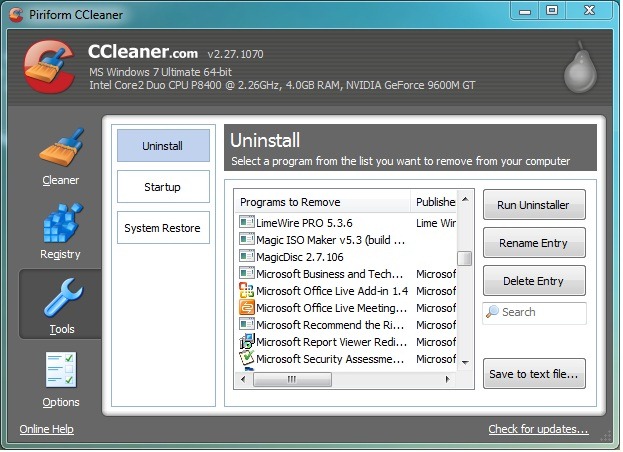Select the Tools wrench icon

coord(64,297)
